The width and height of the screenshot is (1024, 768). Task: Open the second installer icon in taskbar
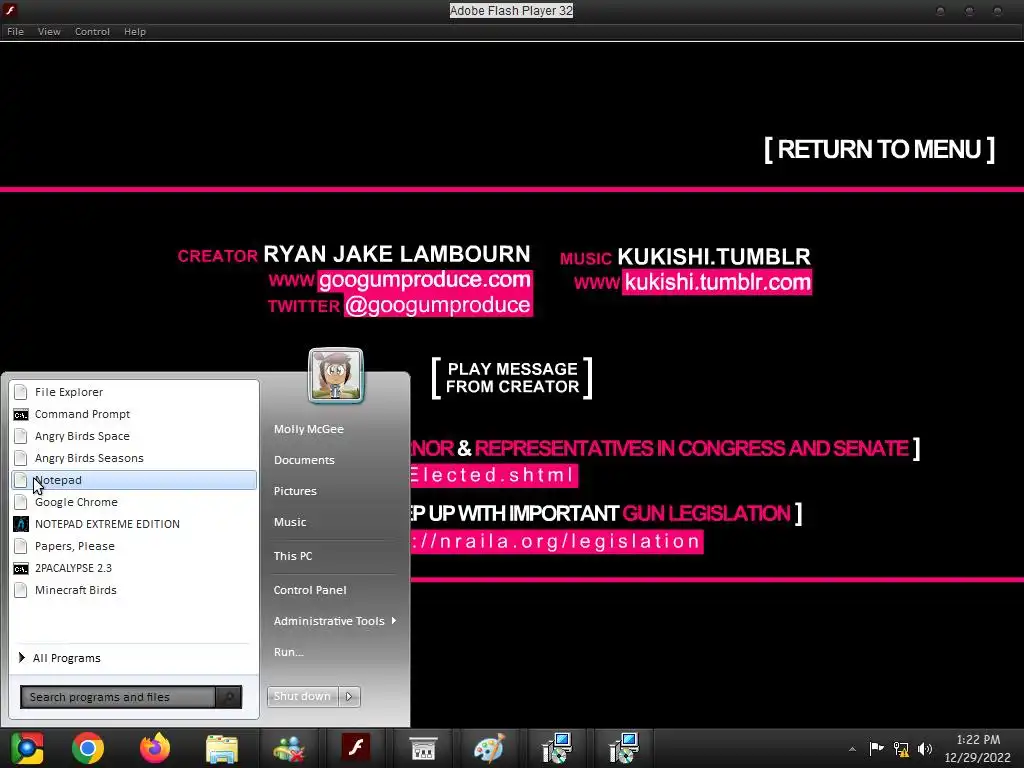tap(623, 748)
